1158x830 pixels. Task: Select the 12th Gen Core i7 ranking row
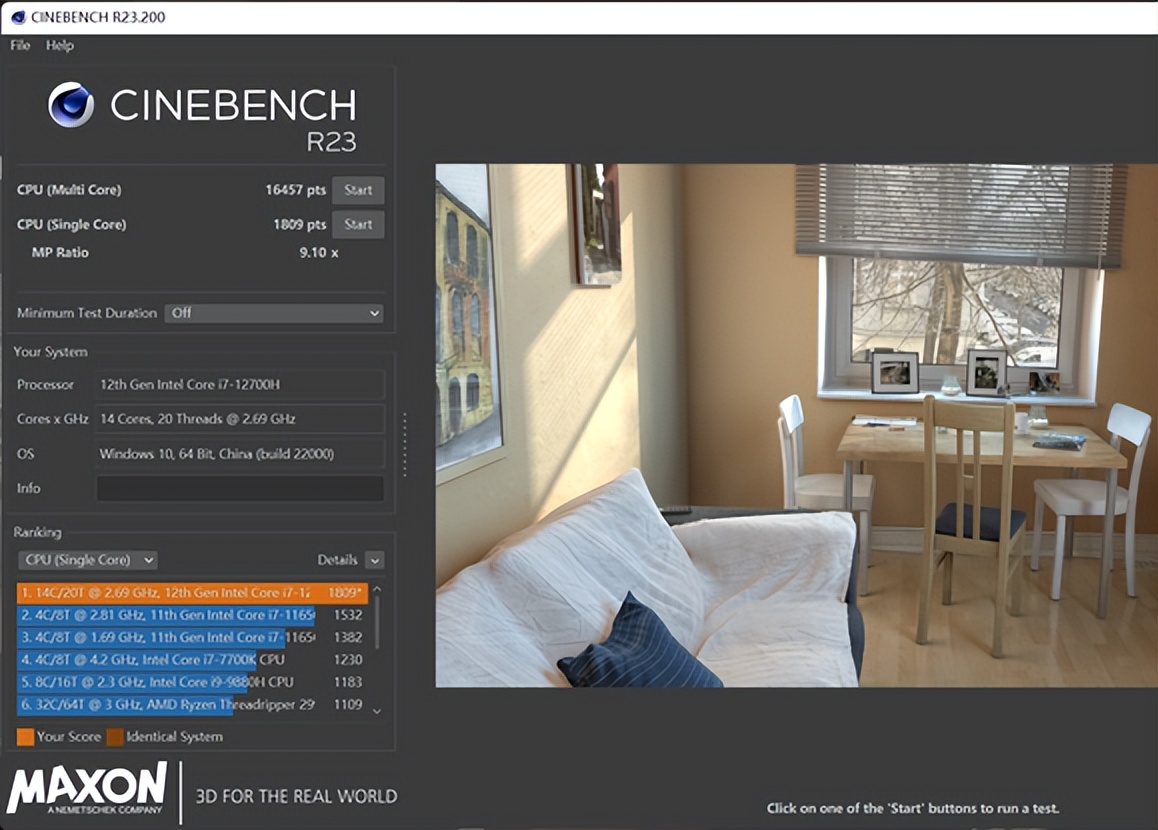point(192,593)
